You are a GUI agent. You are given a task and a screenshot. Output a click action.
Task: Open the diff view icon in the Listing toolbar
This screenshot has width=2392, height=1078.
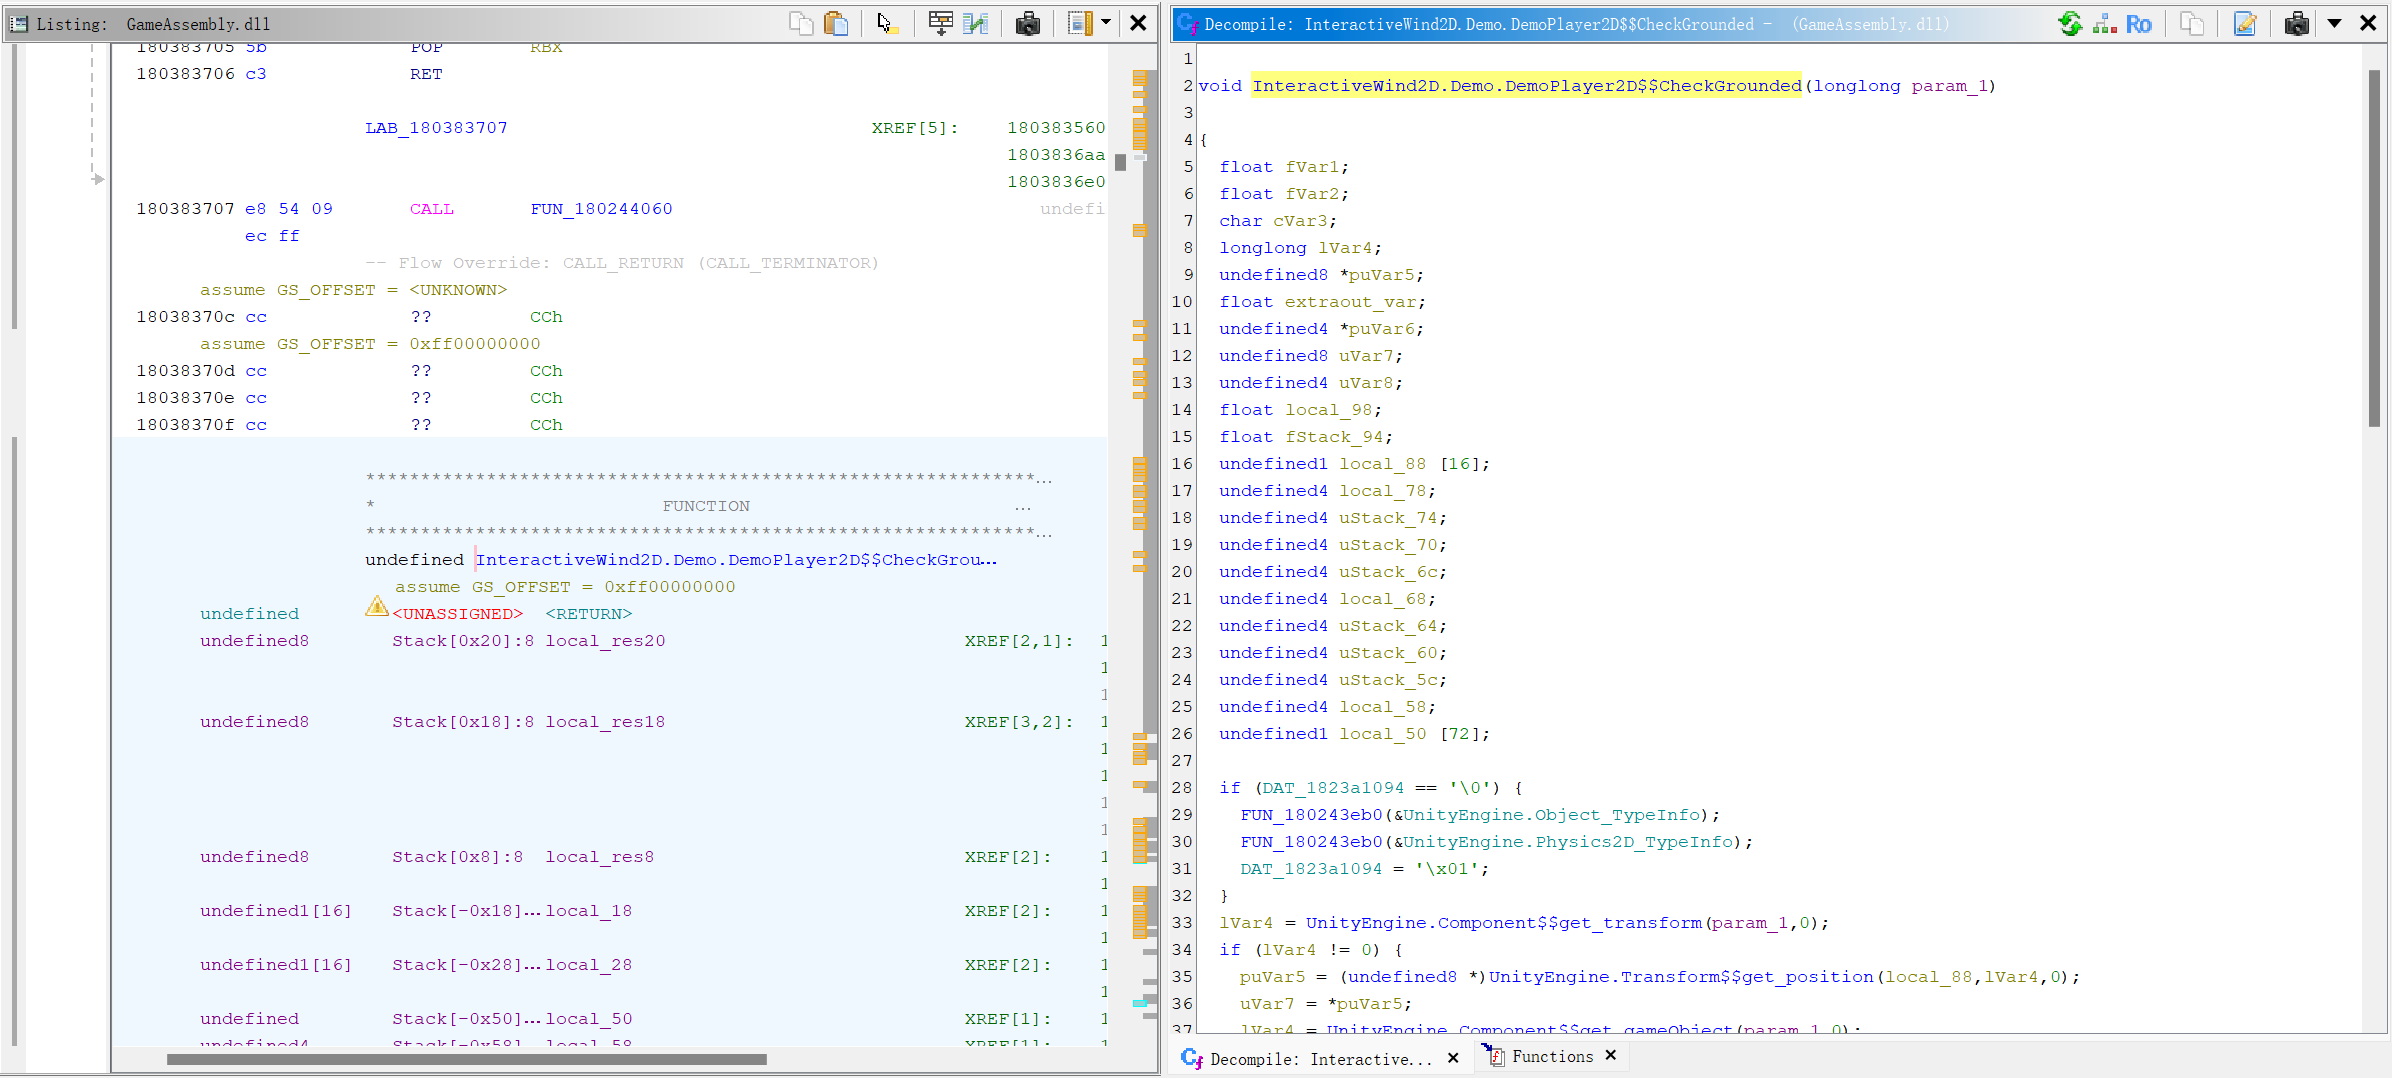click(975, 23)
